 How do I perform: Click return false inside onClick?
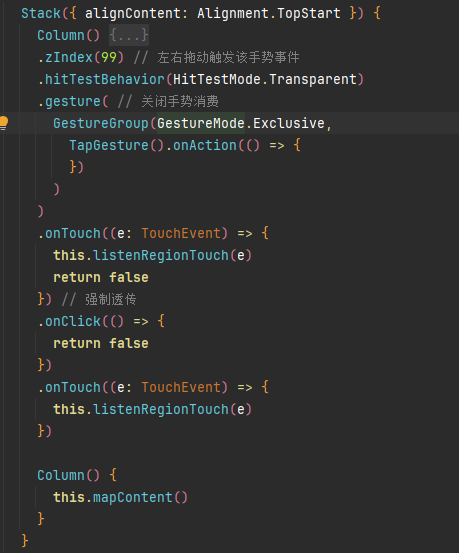click(x=101, y=344)
